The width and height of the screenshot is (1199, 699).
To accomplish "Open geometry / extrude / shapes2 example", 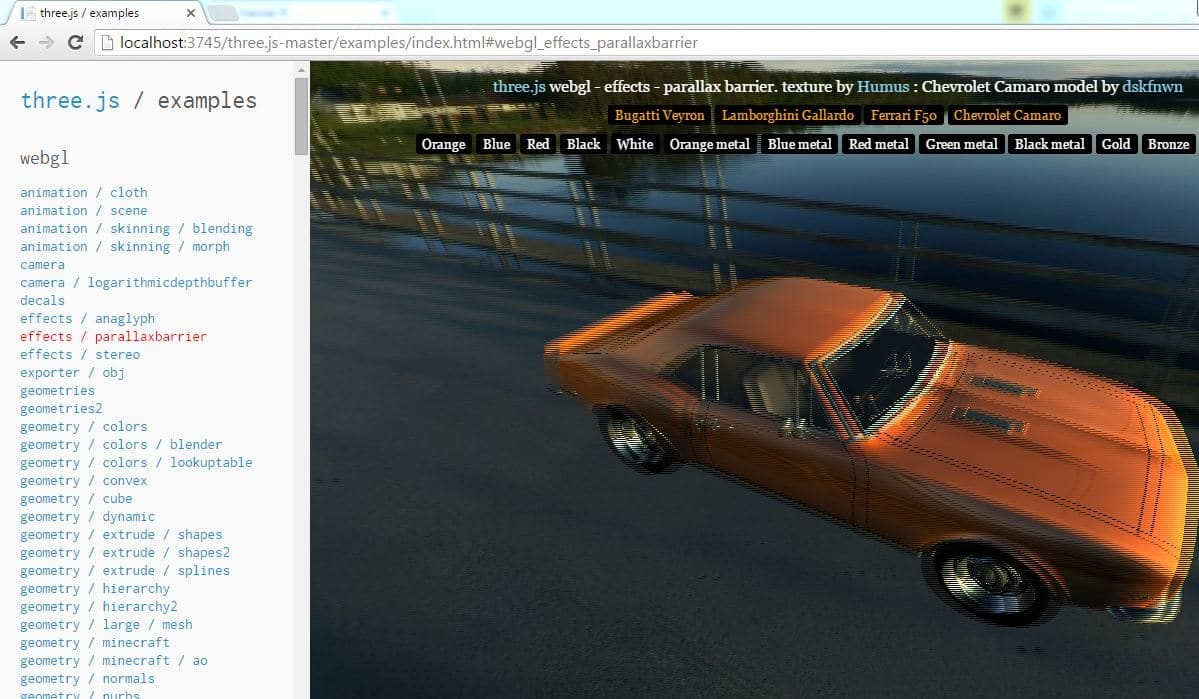I will [125, 552].
